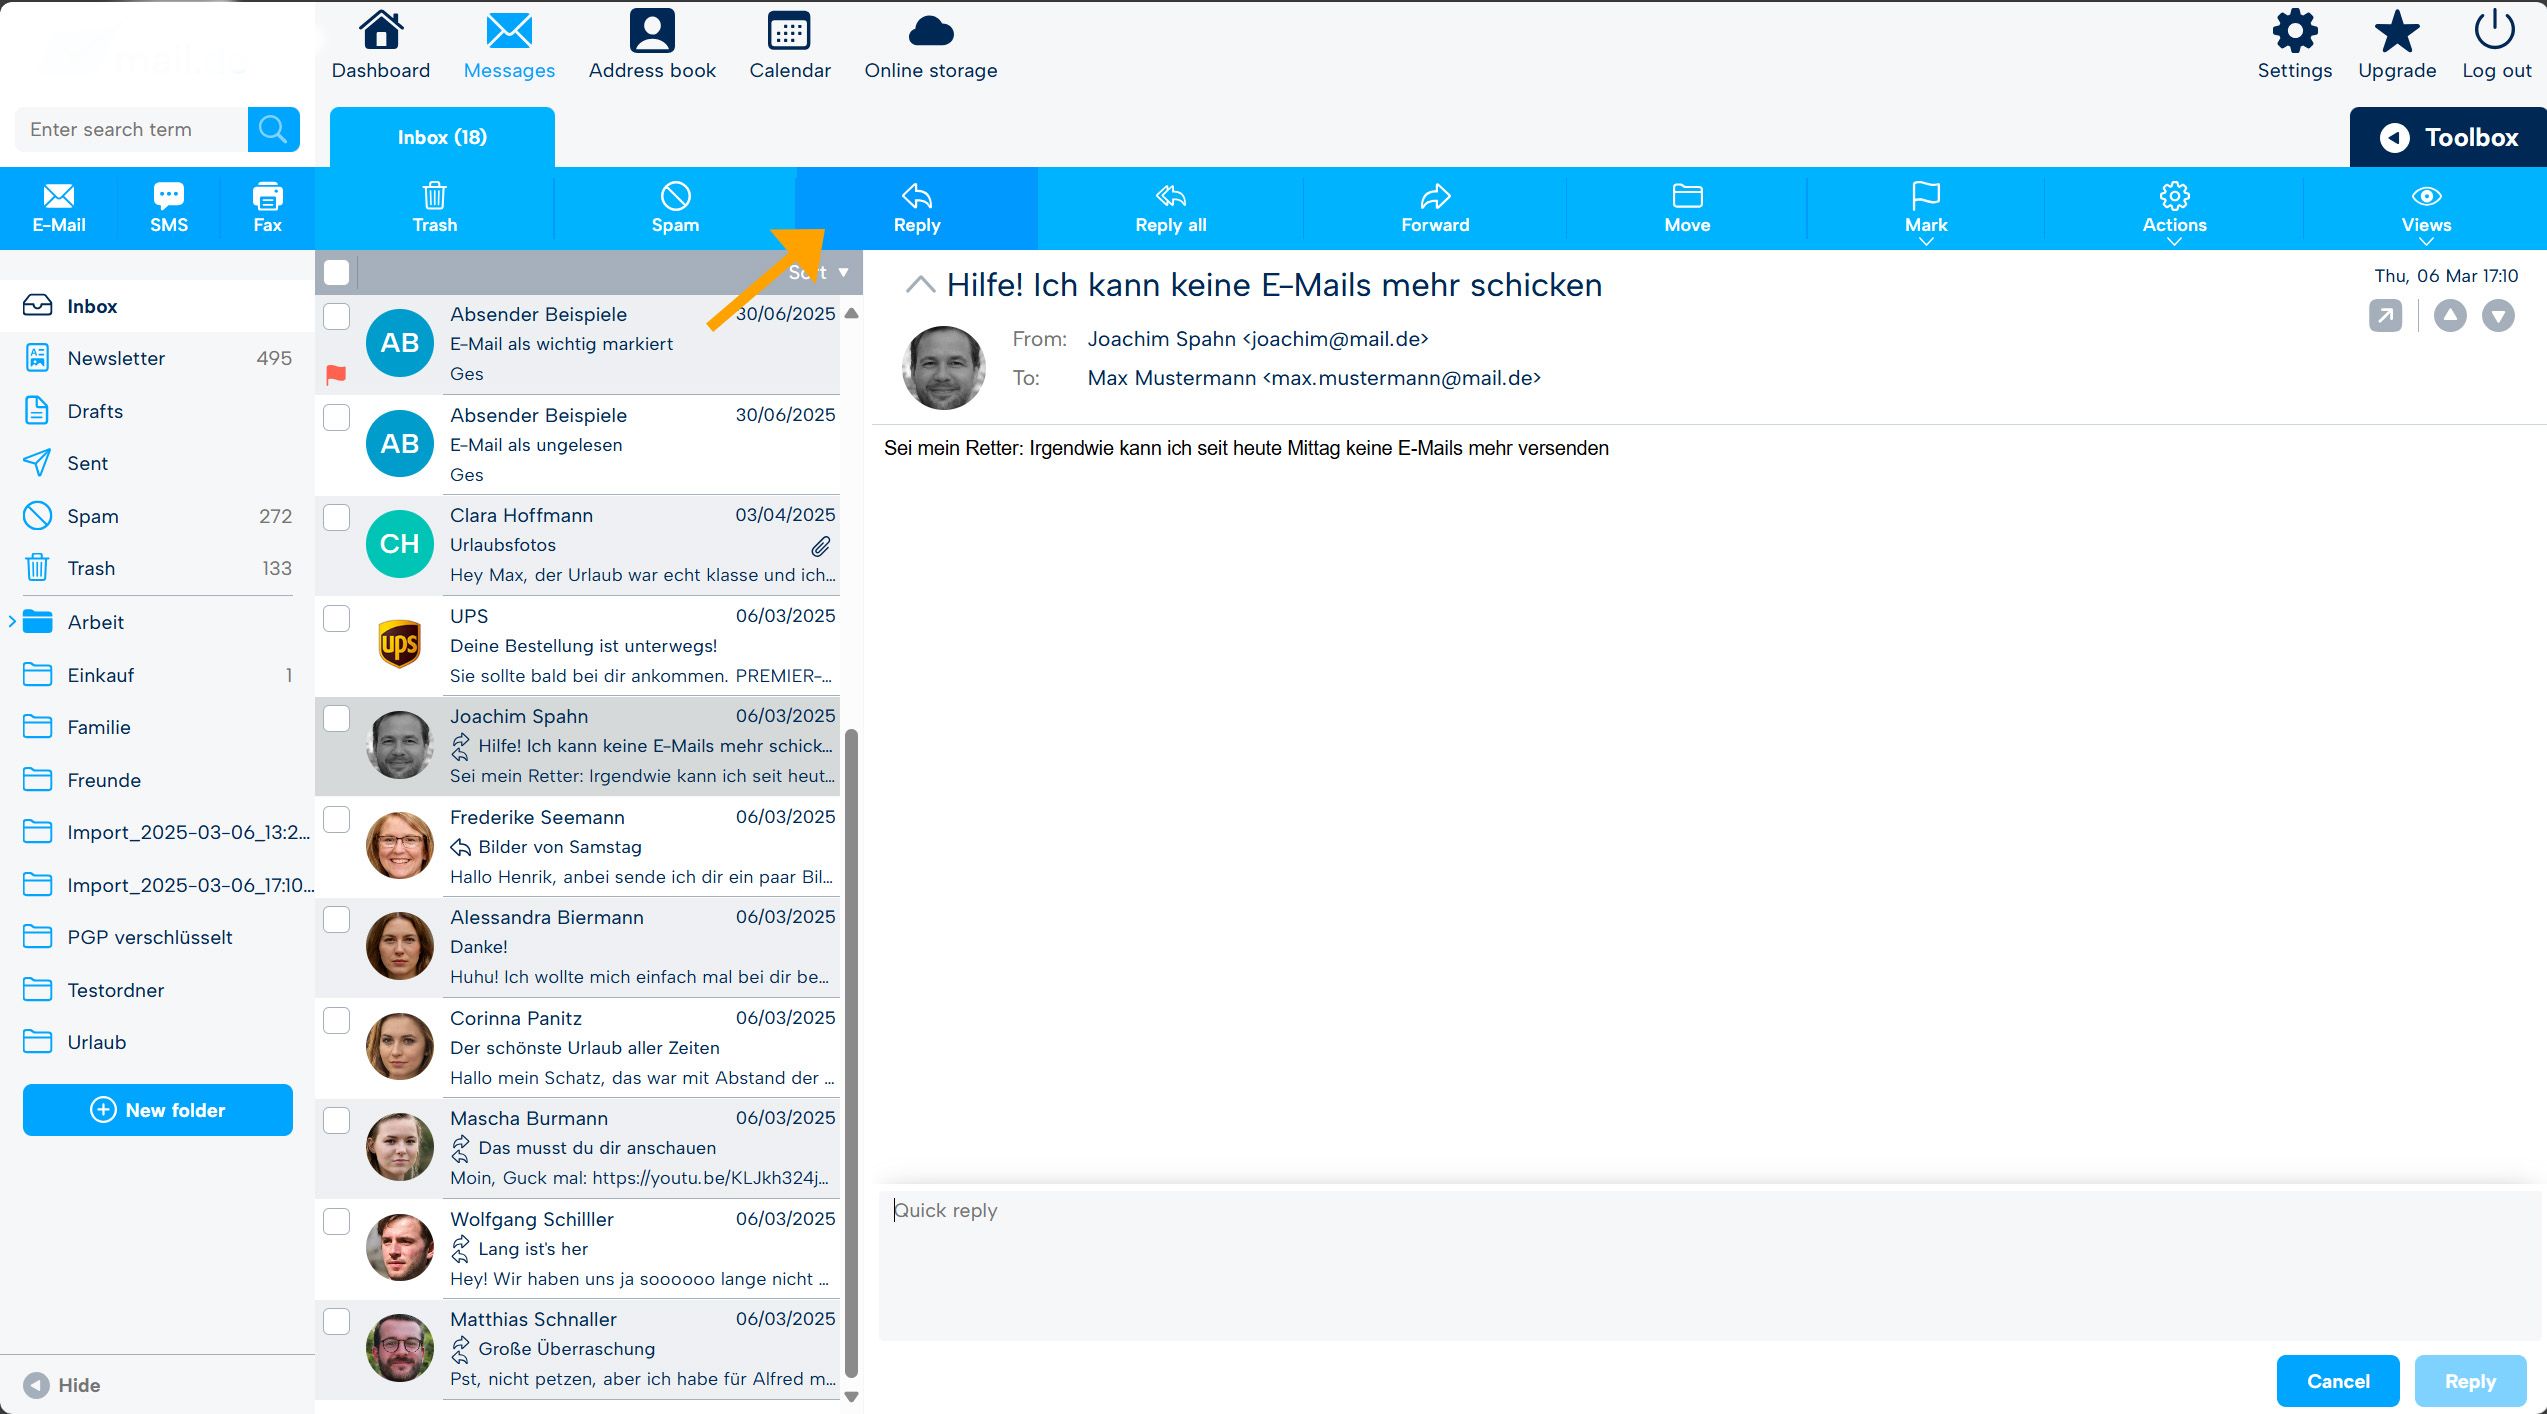Open the attachment paperclip on Clara Hoffmann's email
Image resolution: width=2547 pixels, height=1414 pixels.
pyautogui.click(x=820, y=546)
